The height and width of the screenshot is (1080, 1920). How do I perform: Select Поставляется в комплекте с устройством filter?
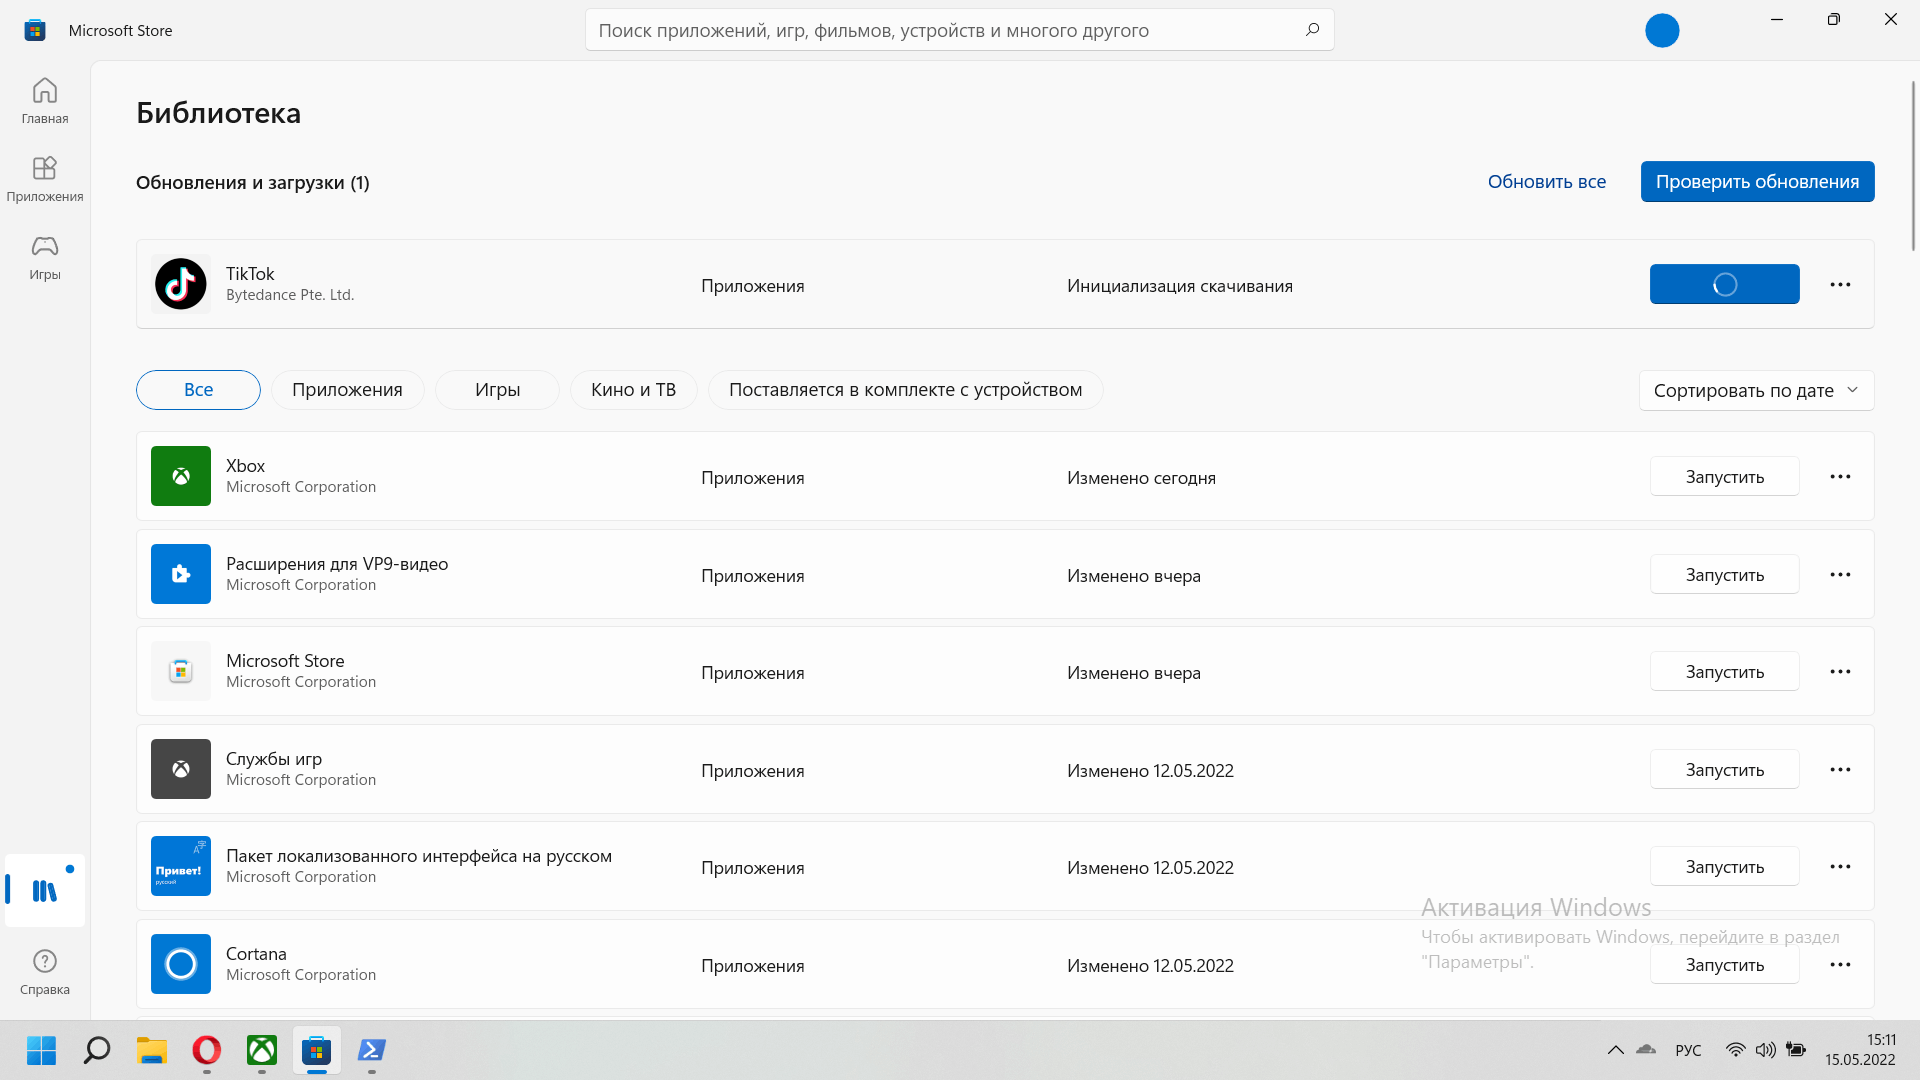(x=905, y=390)
